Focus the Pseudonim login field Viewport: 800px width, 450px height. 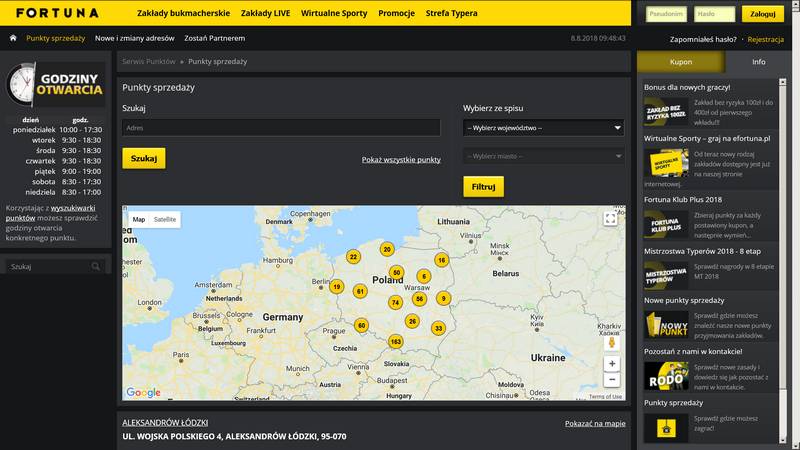point(666,14)
